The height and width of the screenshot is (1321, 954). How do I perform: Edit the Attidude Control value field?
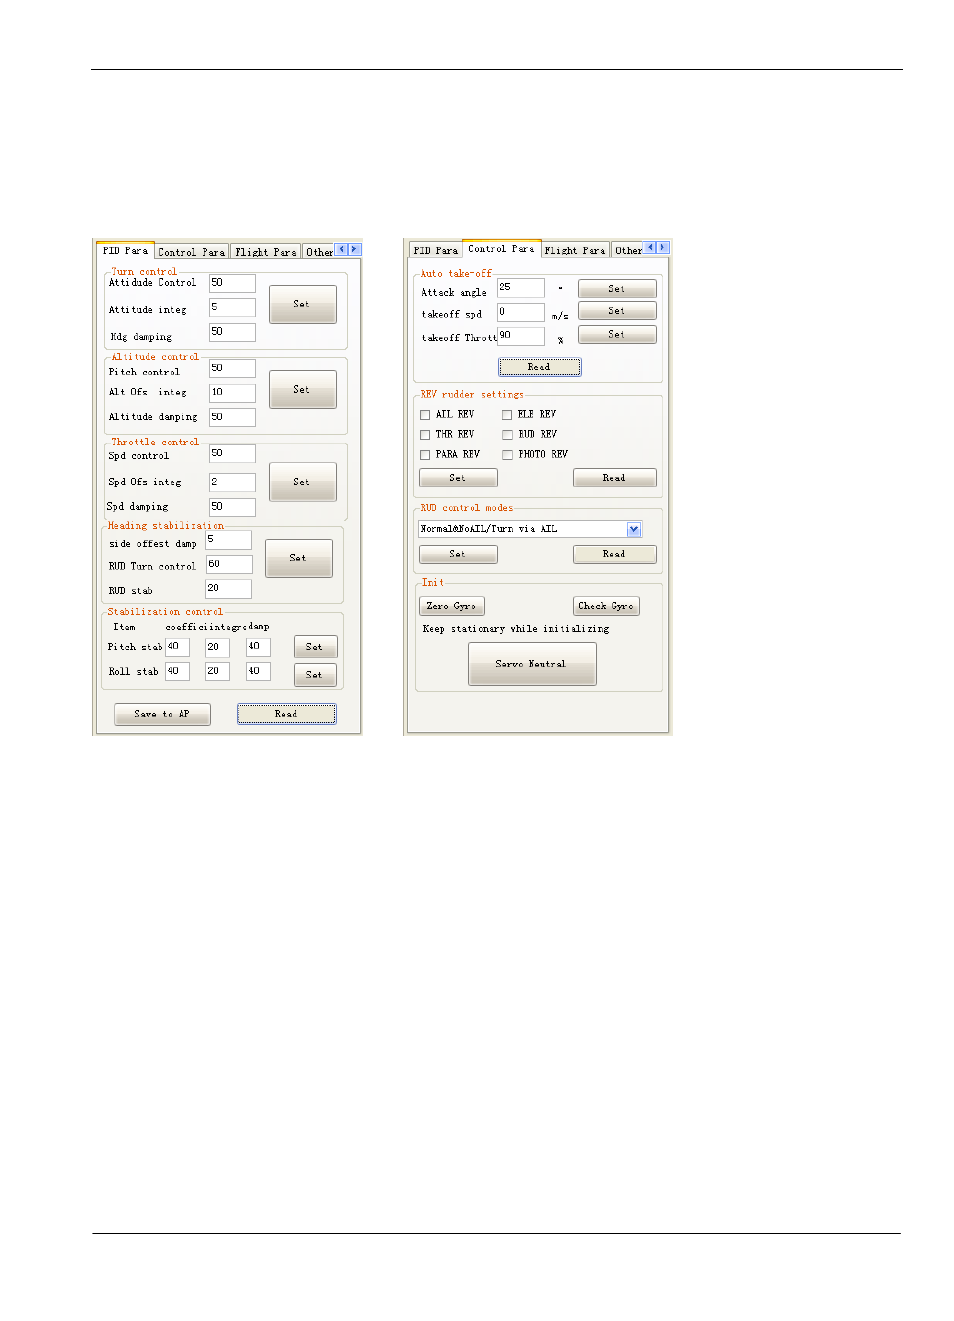pos(232,284)
